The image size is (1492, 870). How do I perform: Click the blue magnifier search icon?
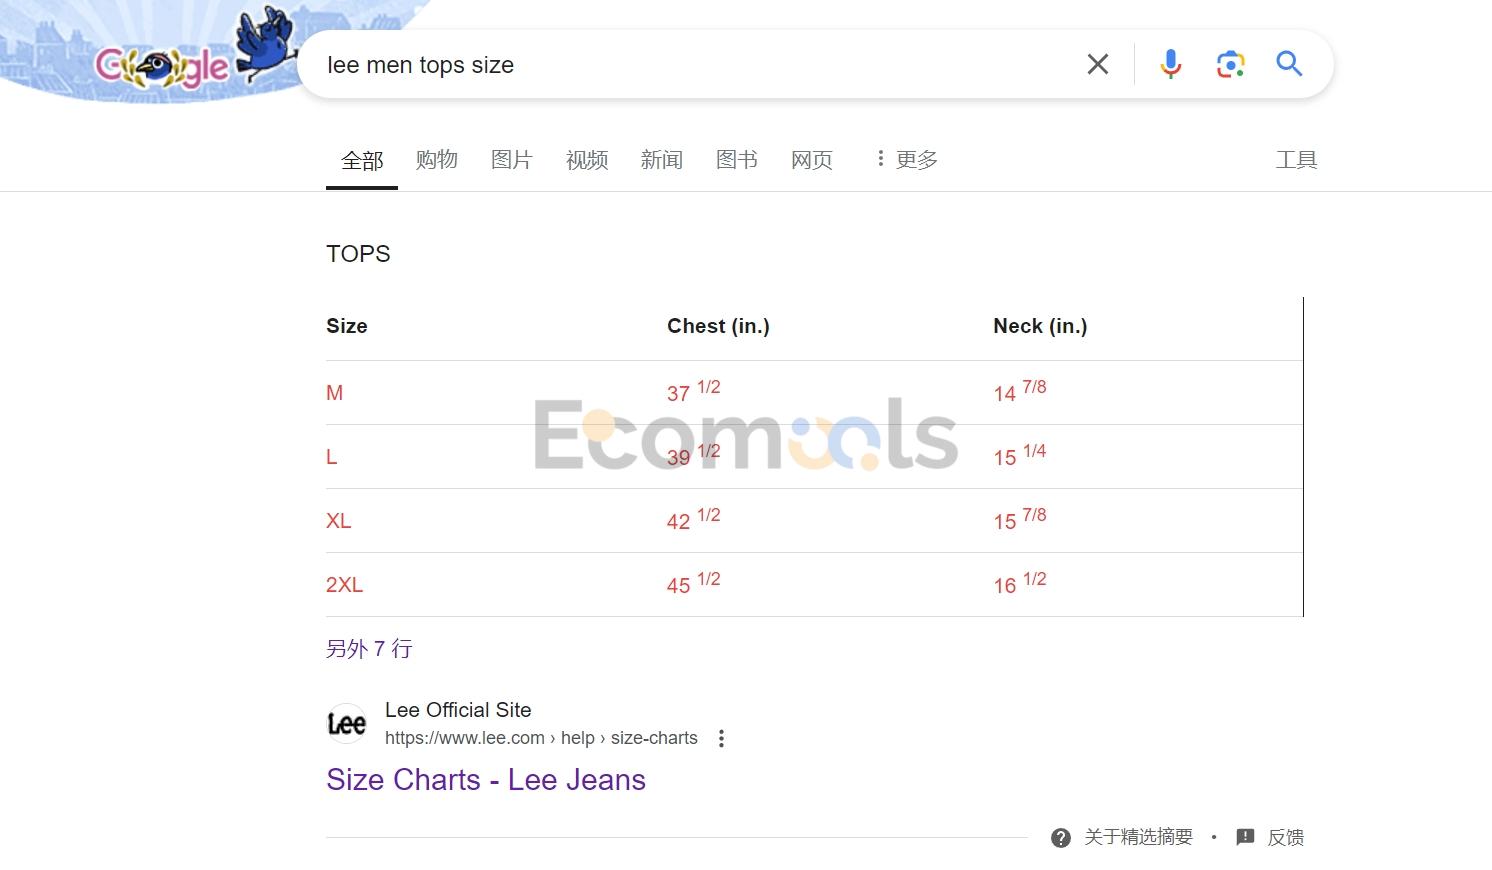pyautogui.click(x=1289, y=64)
